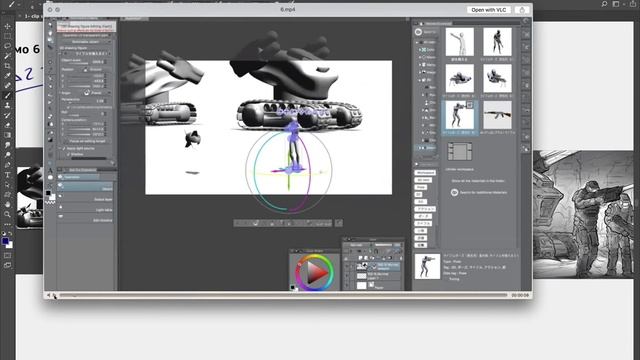Open the Edit Toolbar three-dots menu in Photoshop

pyautogui.click(x=7, y=224)
